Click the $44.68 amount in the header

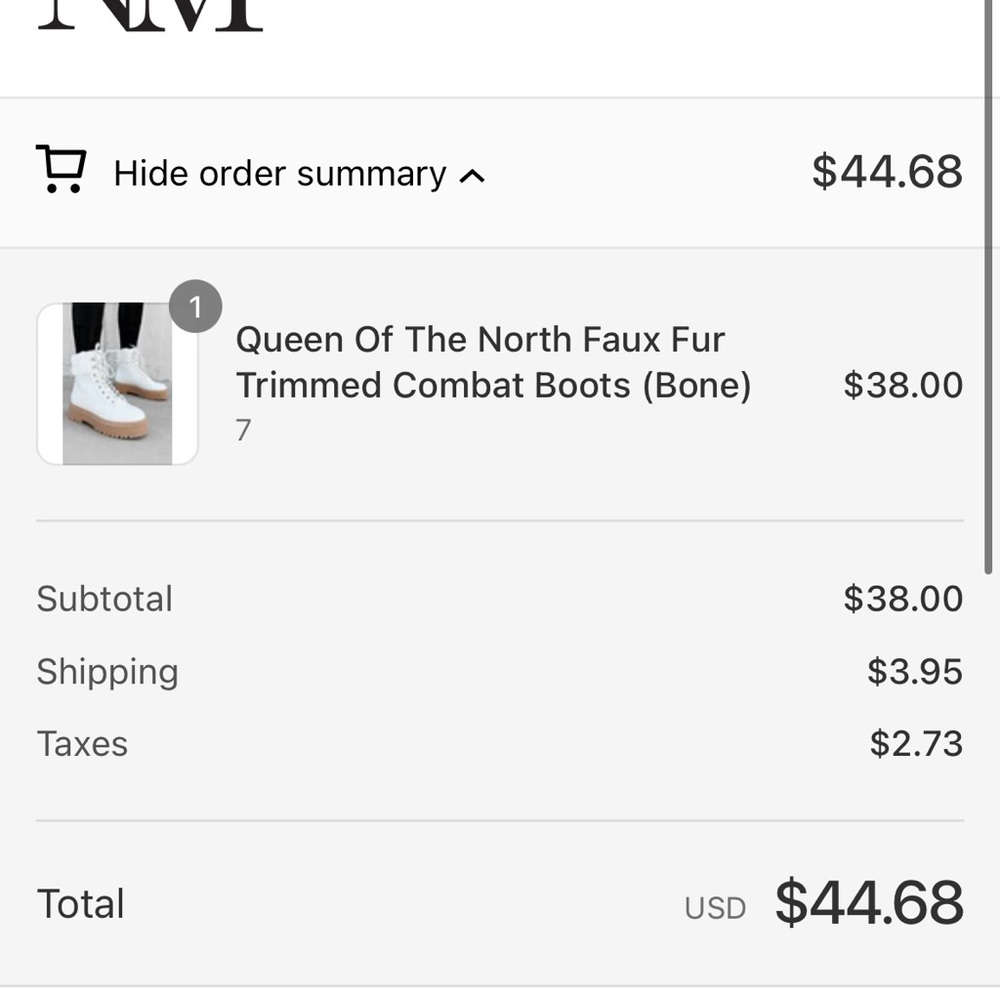886,172
